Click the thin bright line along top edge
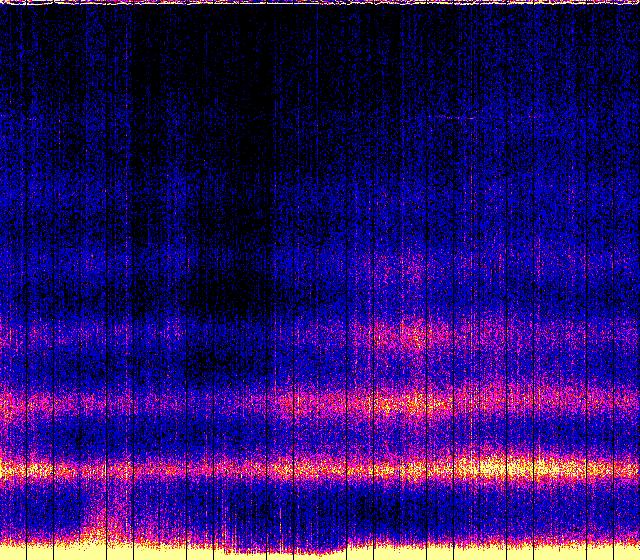The image size is (640, 560). (320, 2)
